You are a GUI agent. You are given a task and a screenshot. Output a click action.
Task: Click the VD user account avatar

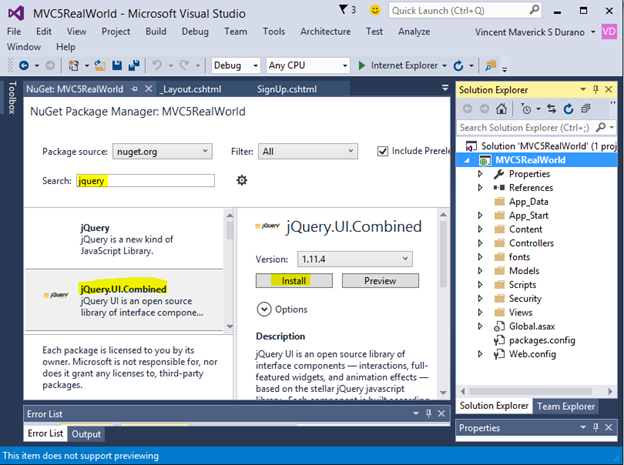tap(609, 31)
